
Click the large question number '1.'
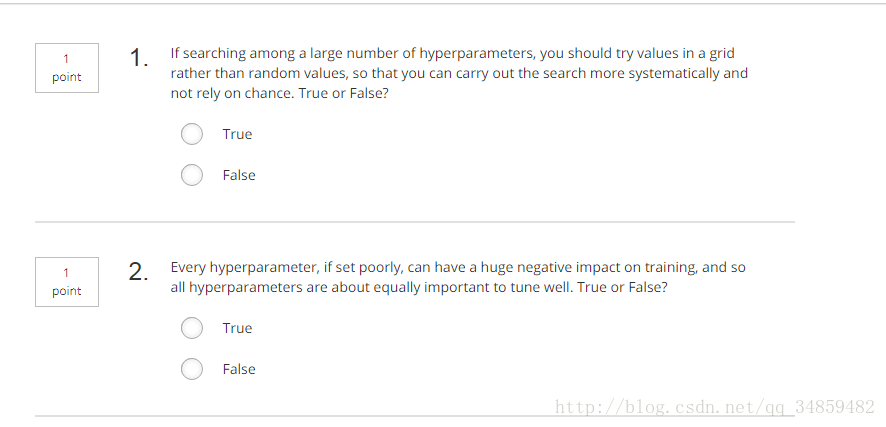[x=139, y=57]
